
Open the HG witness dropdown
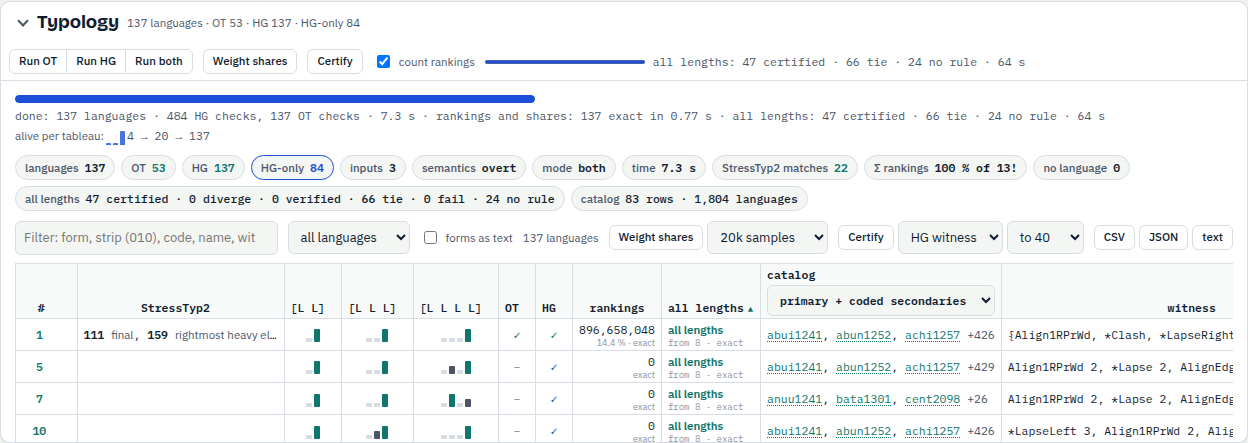950,238
